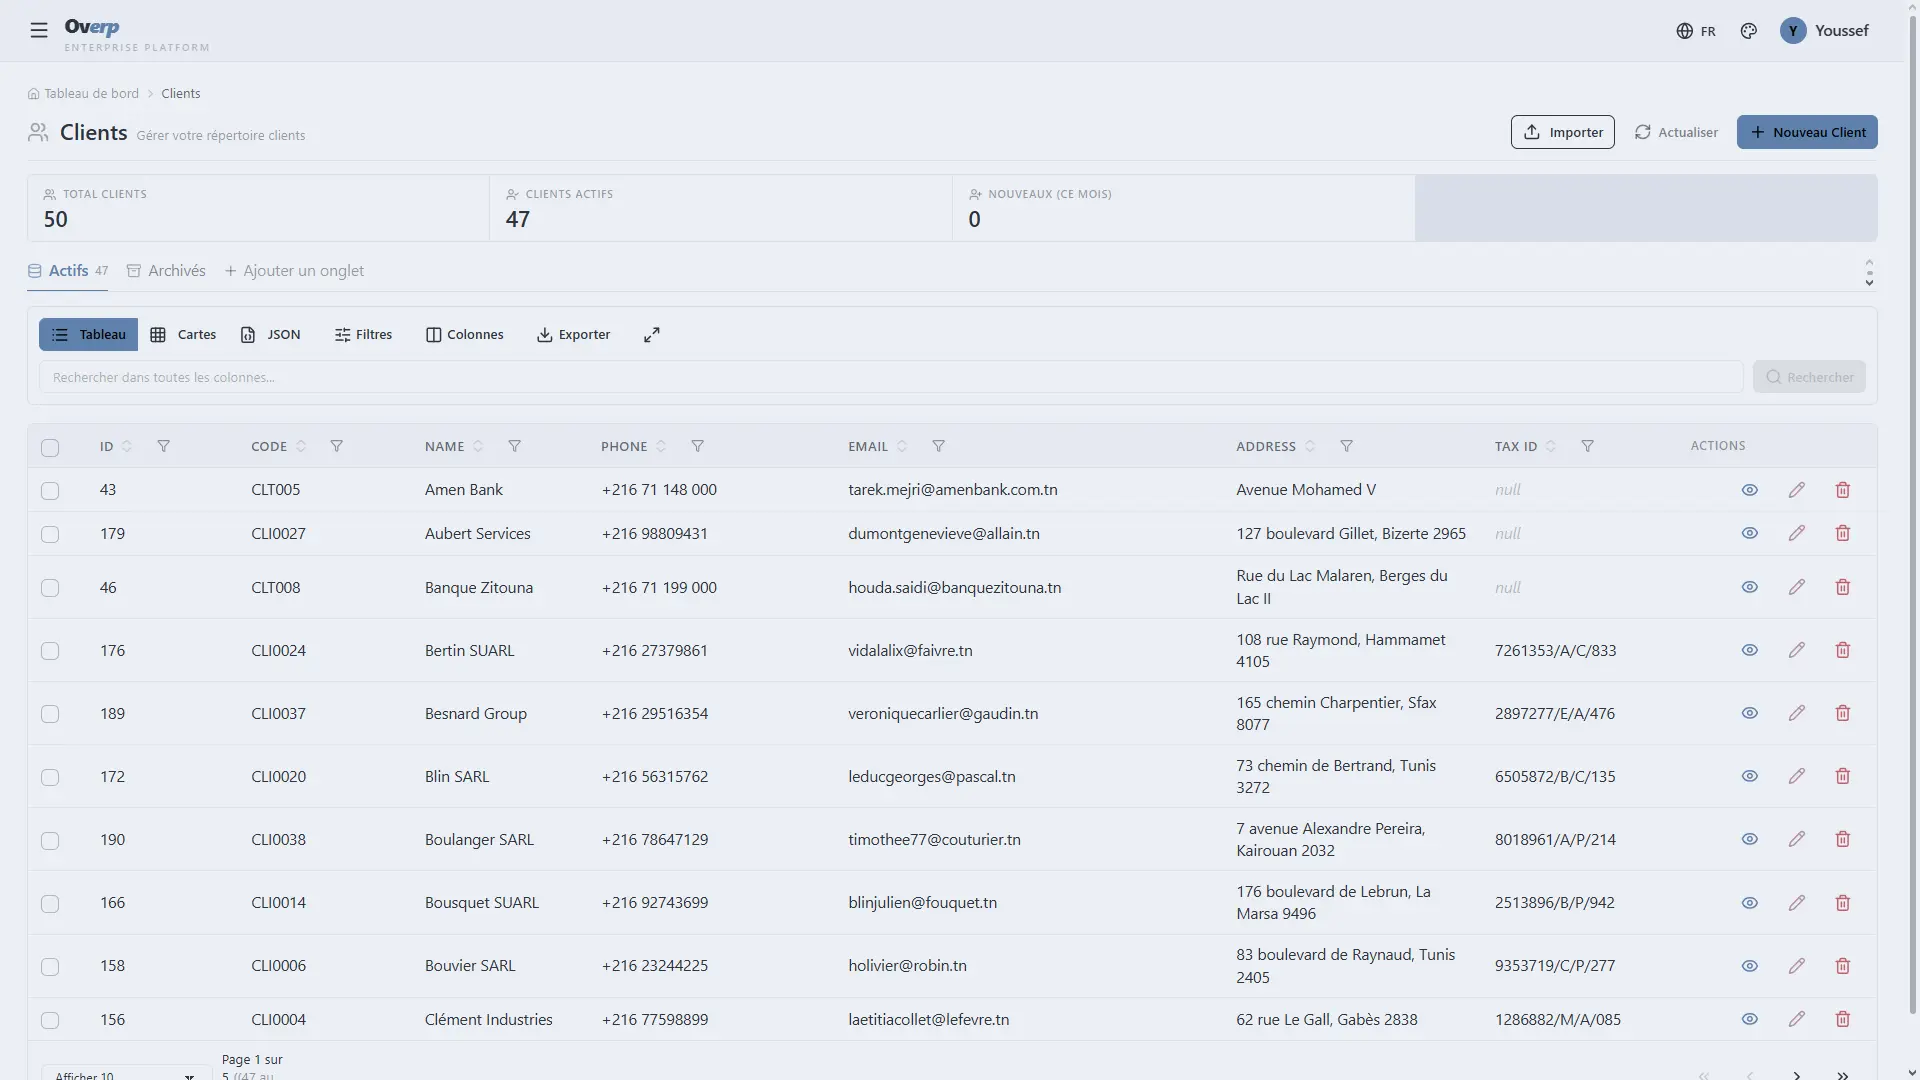Go to Tableau de bord breadcrumb
The height and width of the screenshot is (1080, 1920).
[83, 93]
